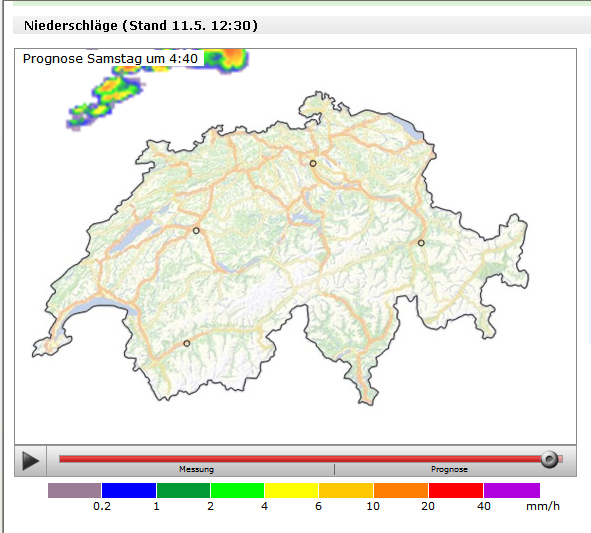Click the red legend swatch

pos(456,490)
